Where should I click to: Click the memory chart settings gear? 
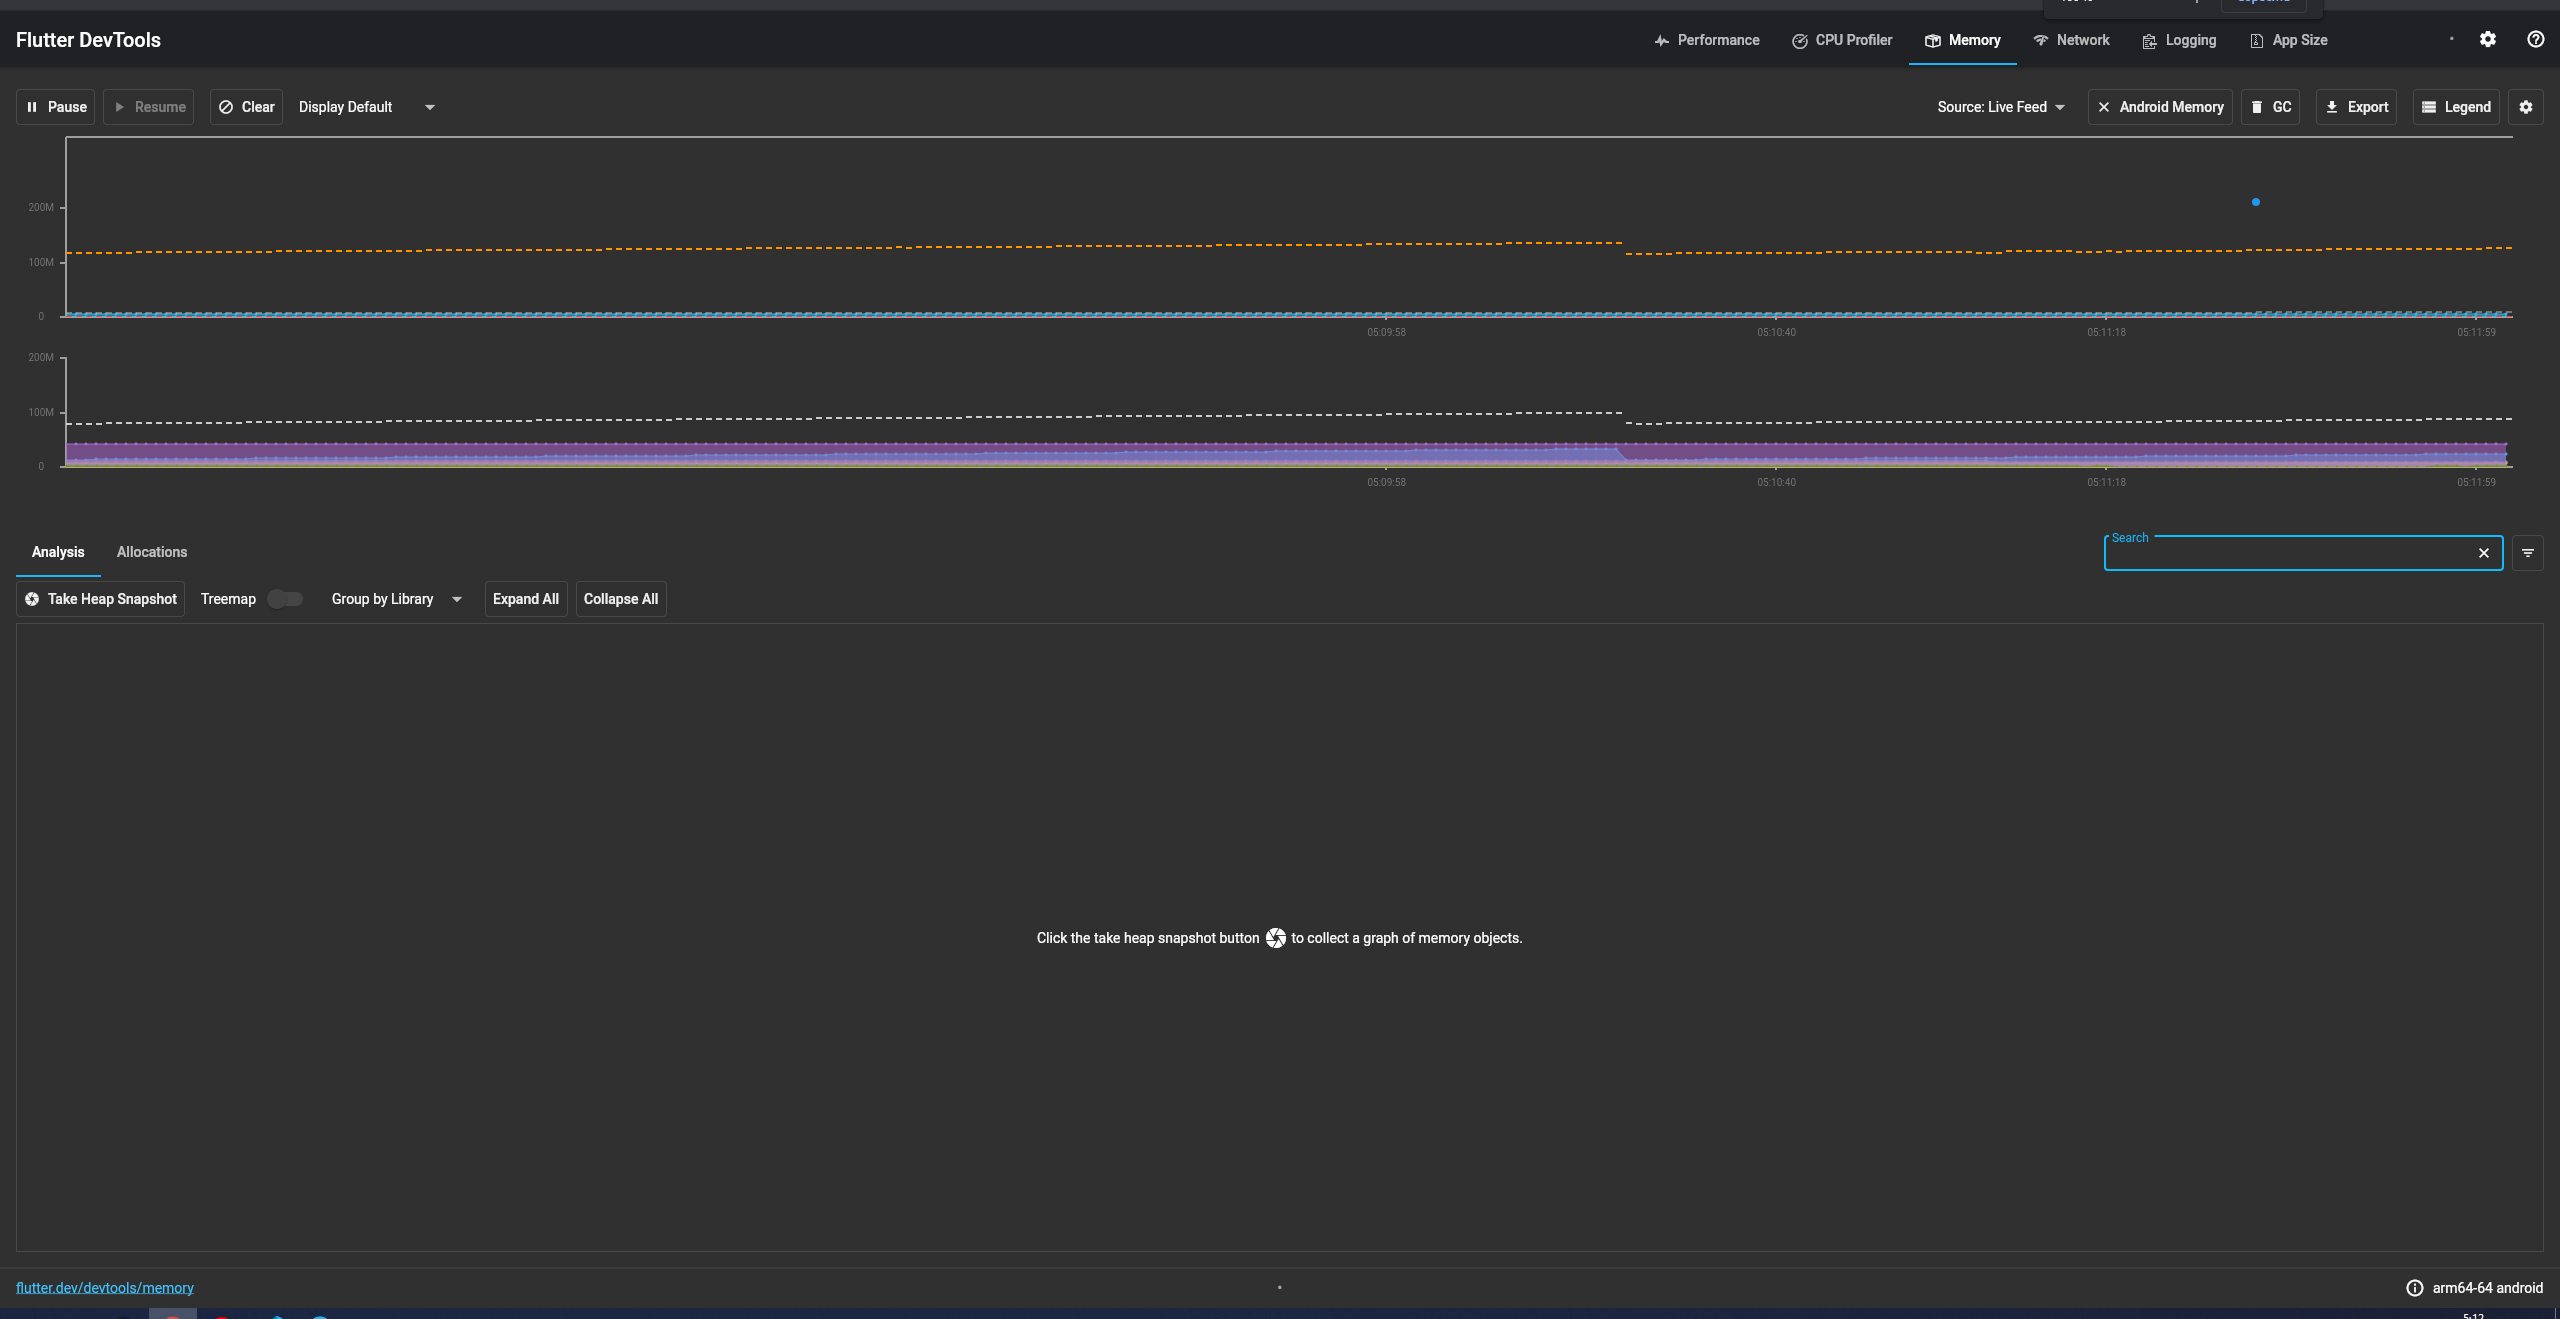[x=2527, y=106]
